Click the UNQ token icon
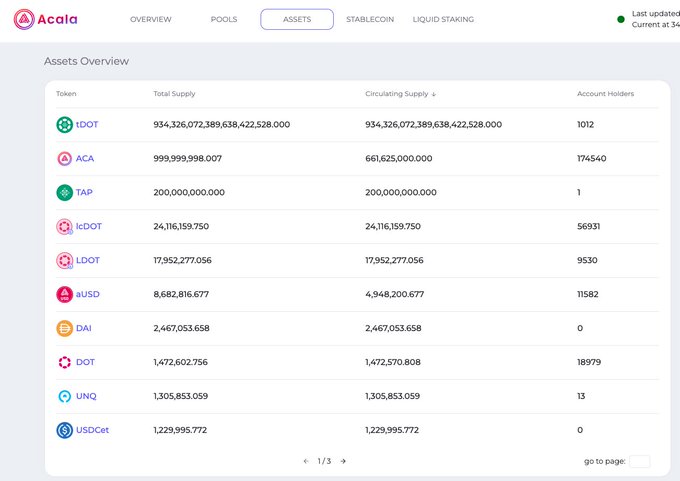 click(65, 396)
